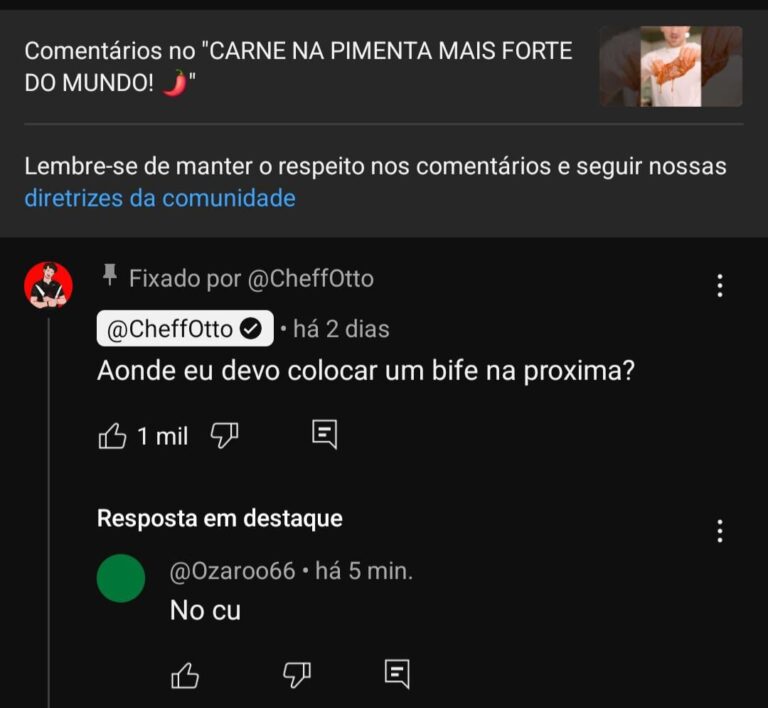Reply to the pinned comment via reply icon
The image size is (768, 708).
tap(325, 434)
